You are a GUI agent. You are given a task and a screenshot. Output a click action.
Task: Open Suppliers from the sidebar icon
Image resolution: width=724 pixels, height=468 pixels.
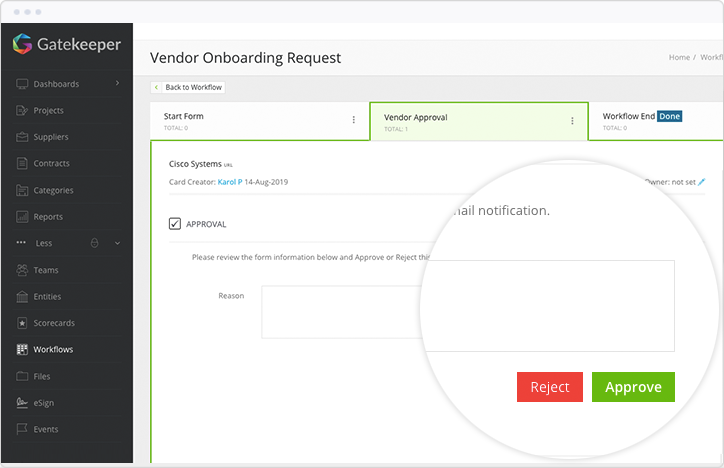click(x=23, y=137)
